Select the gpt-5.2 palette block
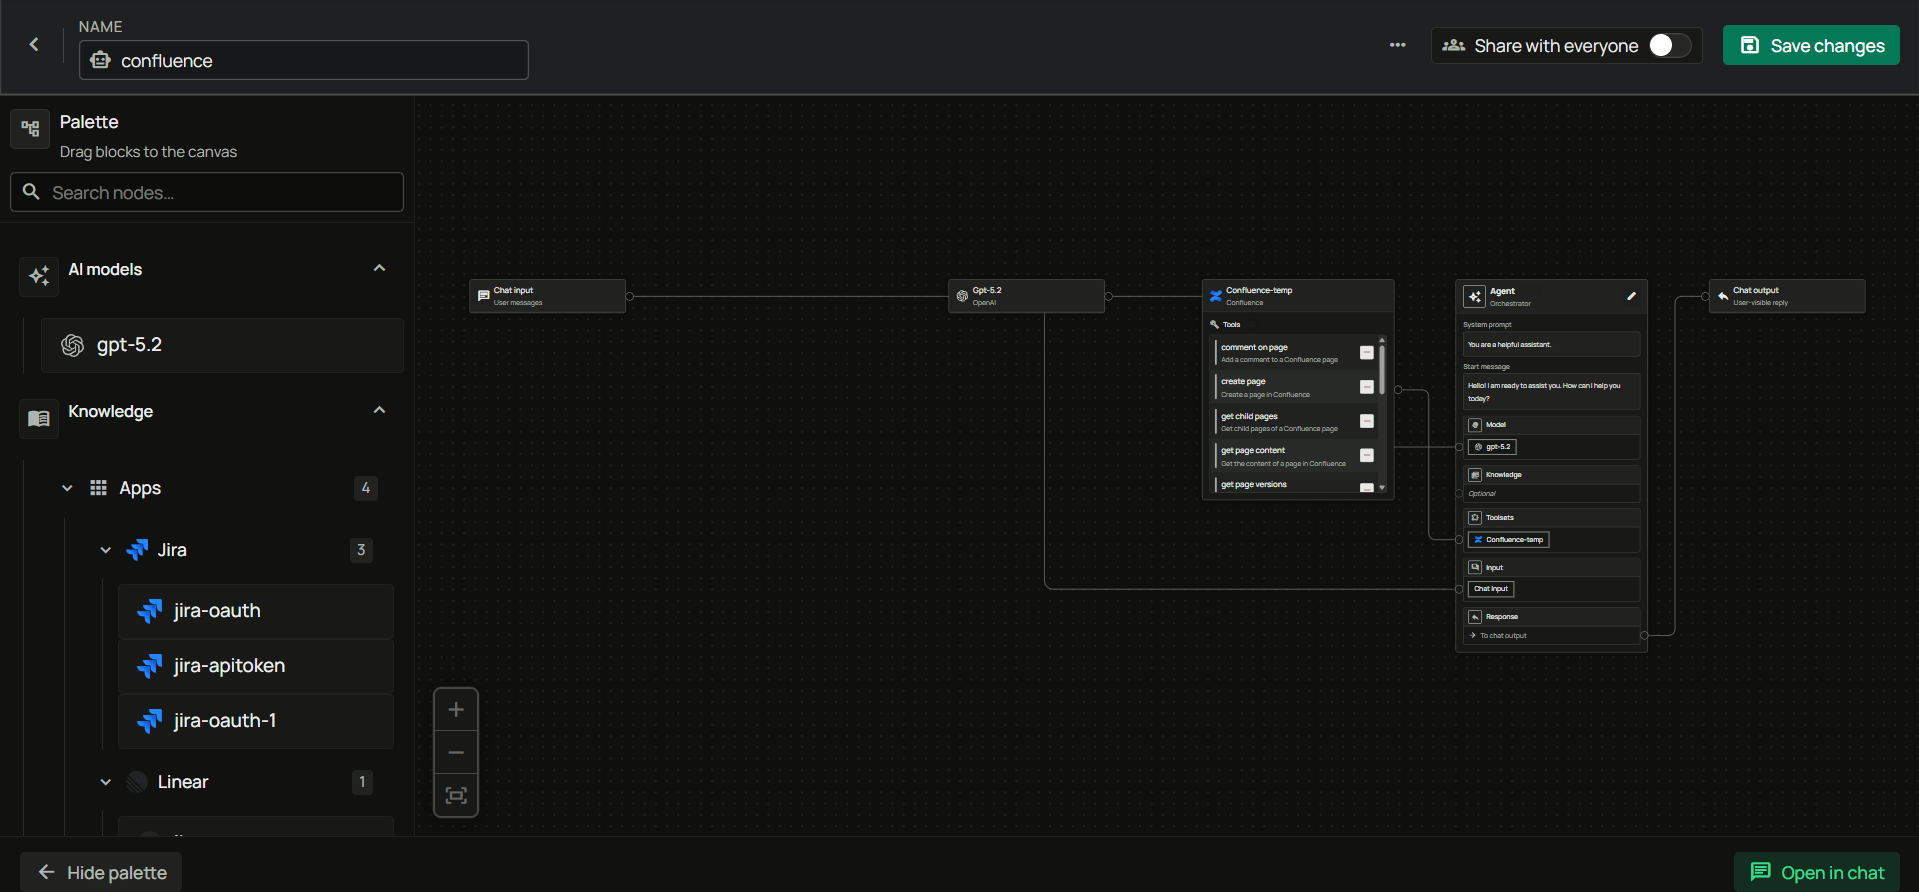Image resolution: width=1919 pixels, height=892 pixels. pyautogui.click(x=222, y=345)
